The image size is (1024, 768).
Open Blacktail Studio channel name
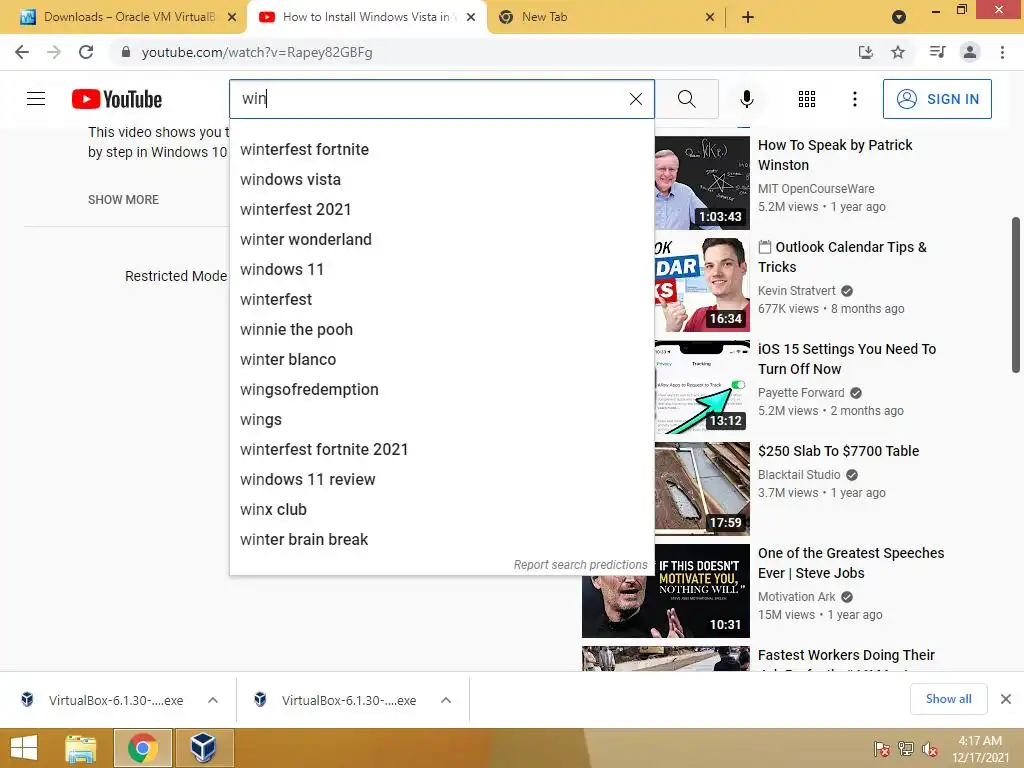pos(799,475)
